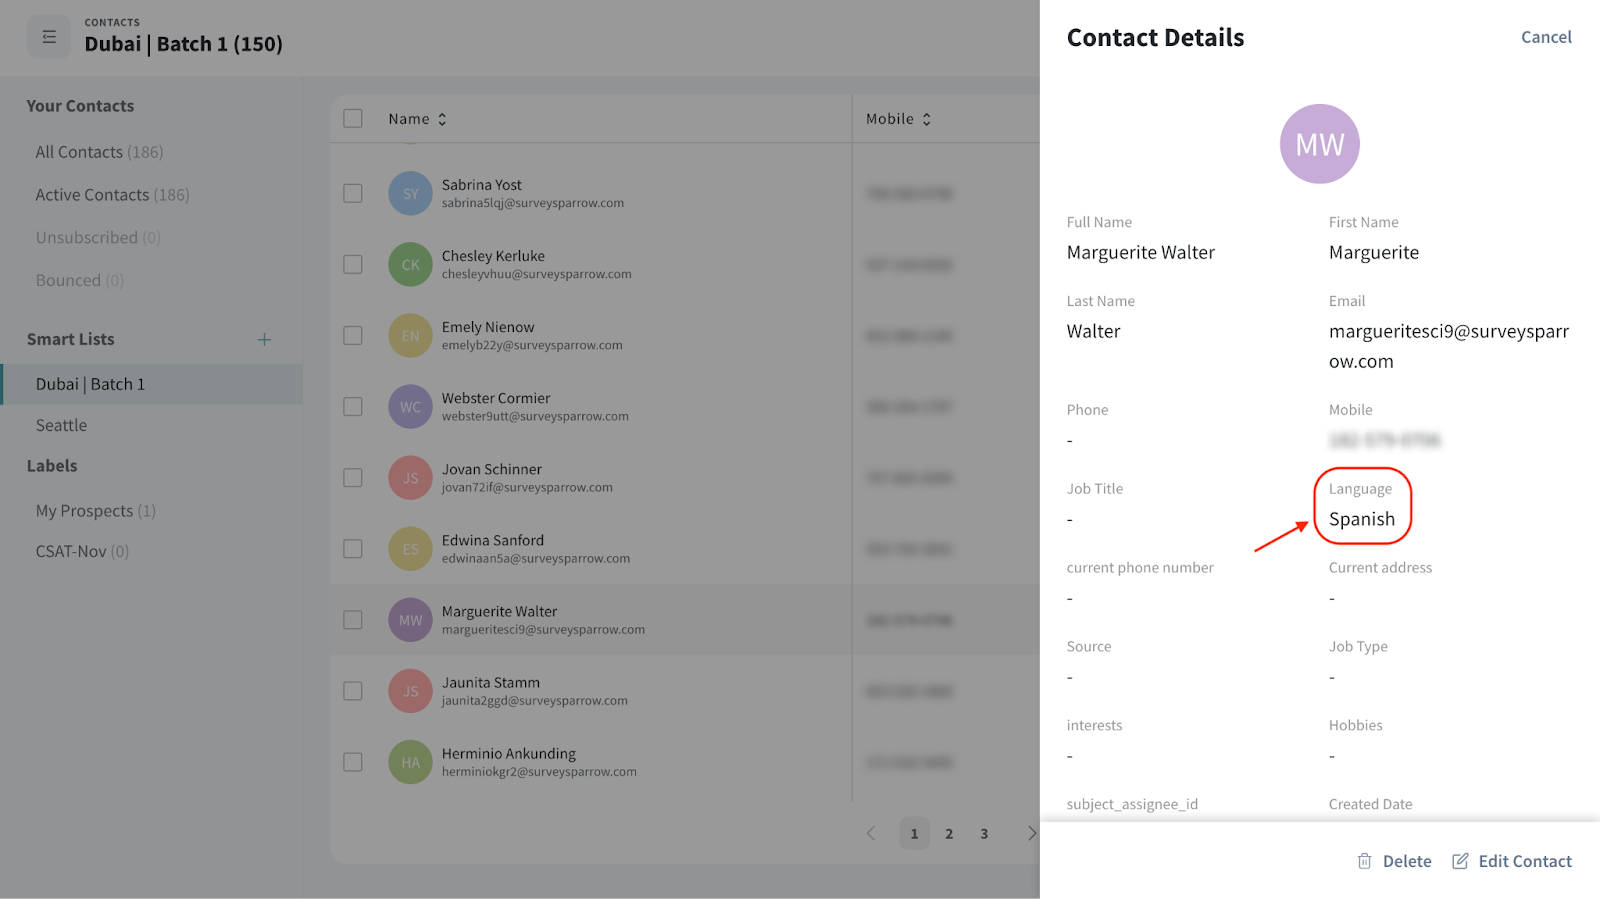This screenshot has height=899, width=1600.
Task: Click Herminio Ankunding's HA avatar
Action: [410, 762]
